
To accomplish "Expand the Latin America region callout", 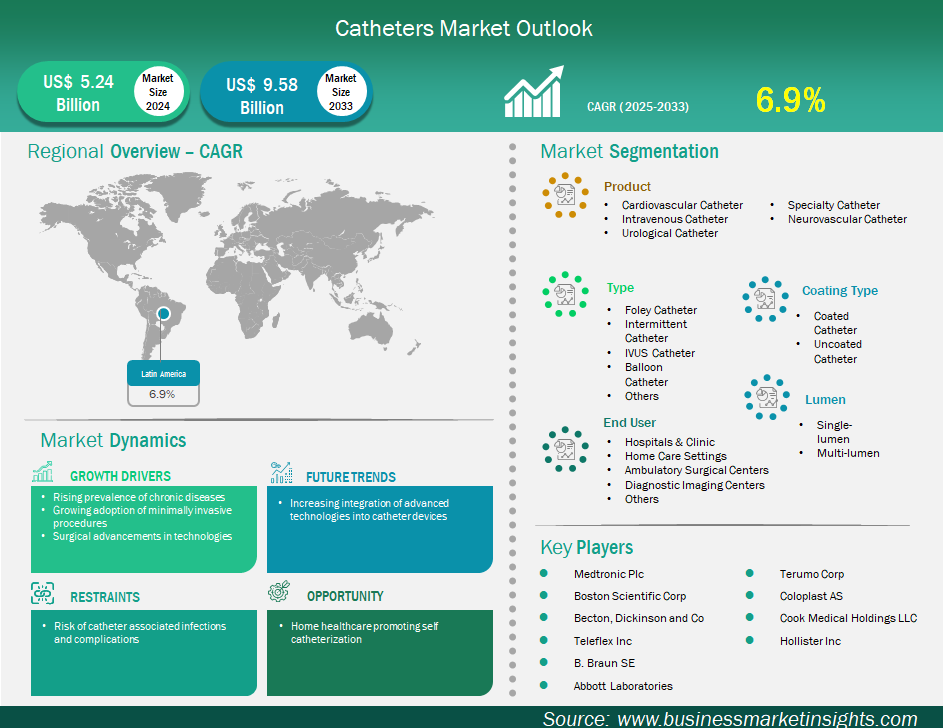I will pos(163,373).
